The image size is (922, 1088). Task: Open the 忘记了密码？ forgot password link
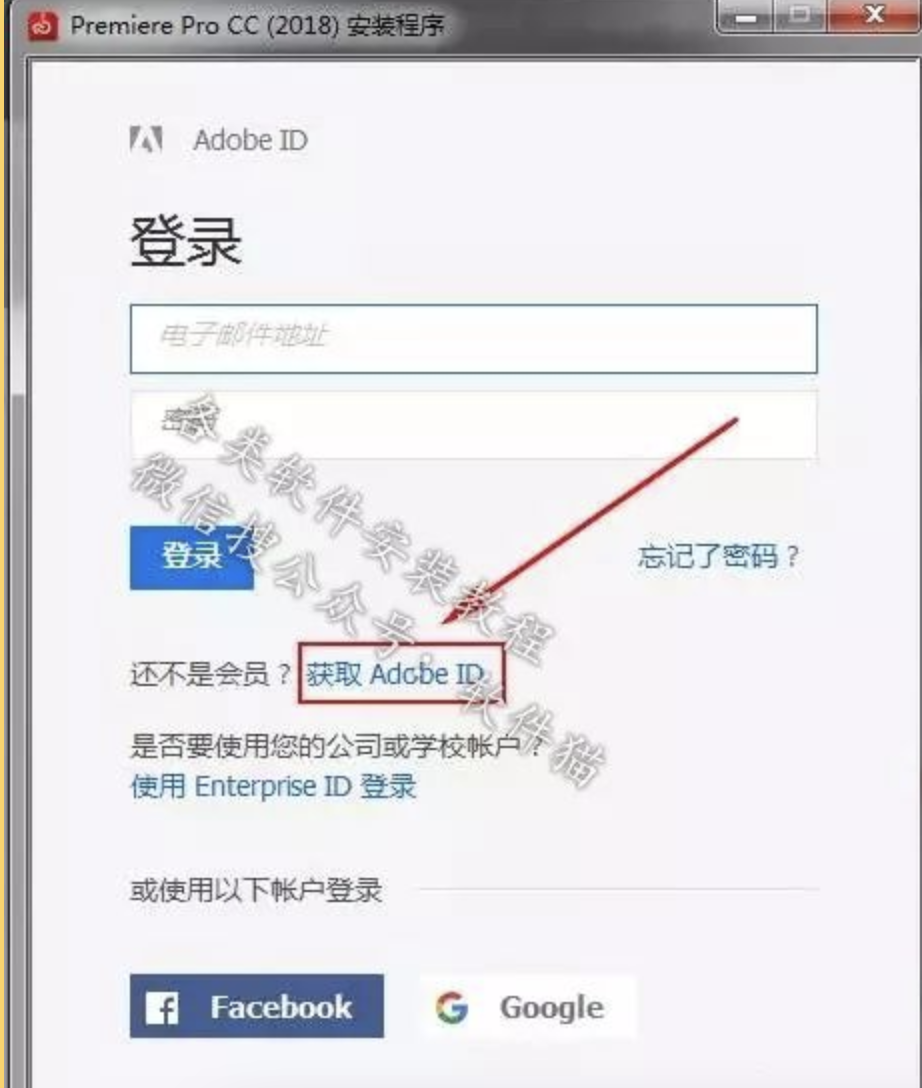point(719,556)
